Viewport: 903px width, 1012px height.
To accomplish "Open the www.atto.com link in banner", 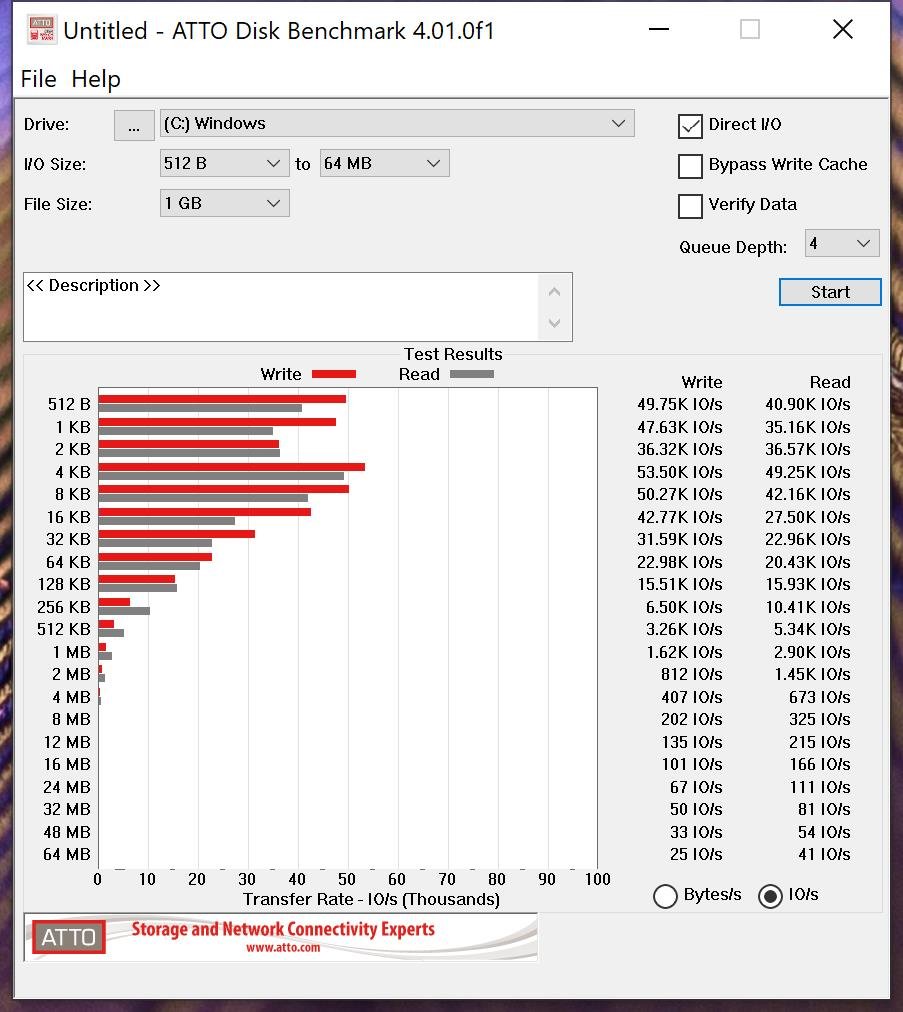I will pyautogui.click(x=283, y=947).
